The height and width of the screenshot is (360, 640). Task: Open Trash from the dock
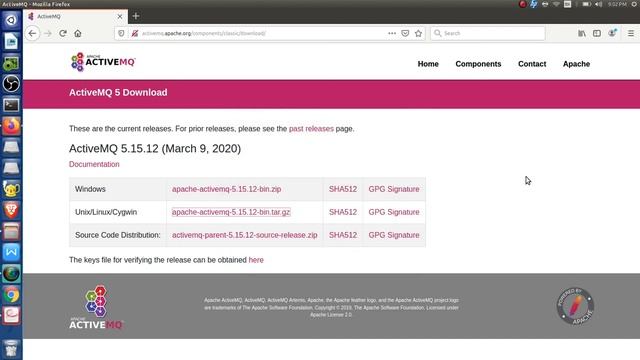(11, 350)
